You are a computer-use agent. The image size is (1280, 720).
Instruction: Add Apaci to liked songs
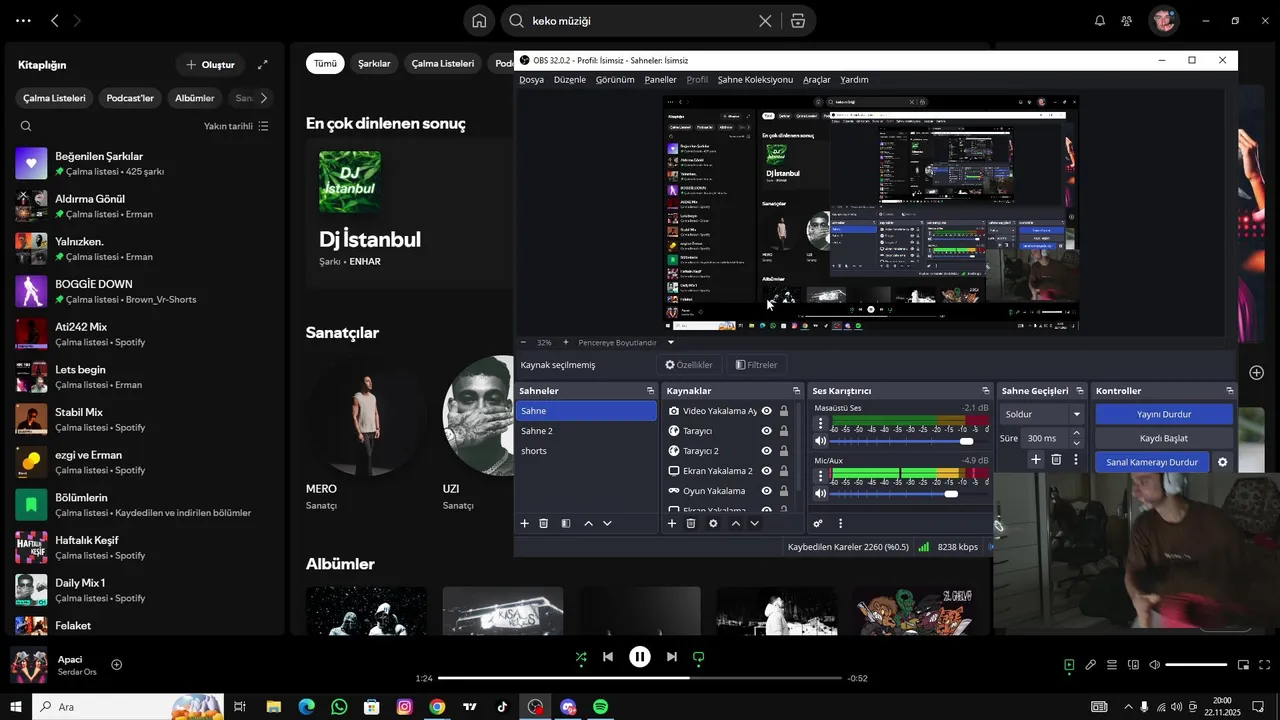116,665
